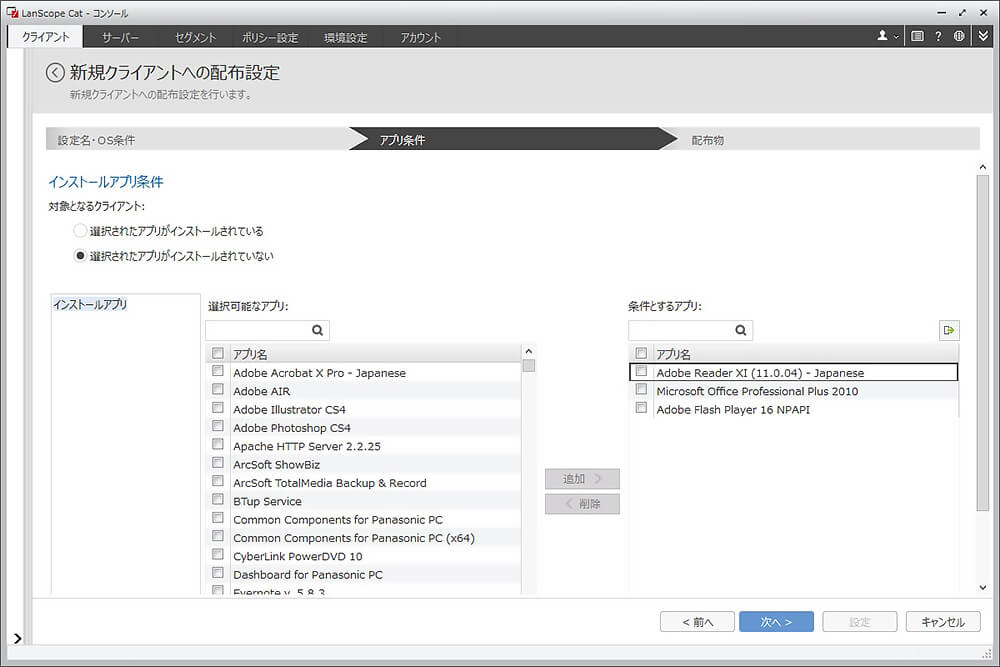
Task: Open the list view icon in top bar
Action: pyautogui.click(x=917, y=36)
